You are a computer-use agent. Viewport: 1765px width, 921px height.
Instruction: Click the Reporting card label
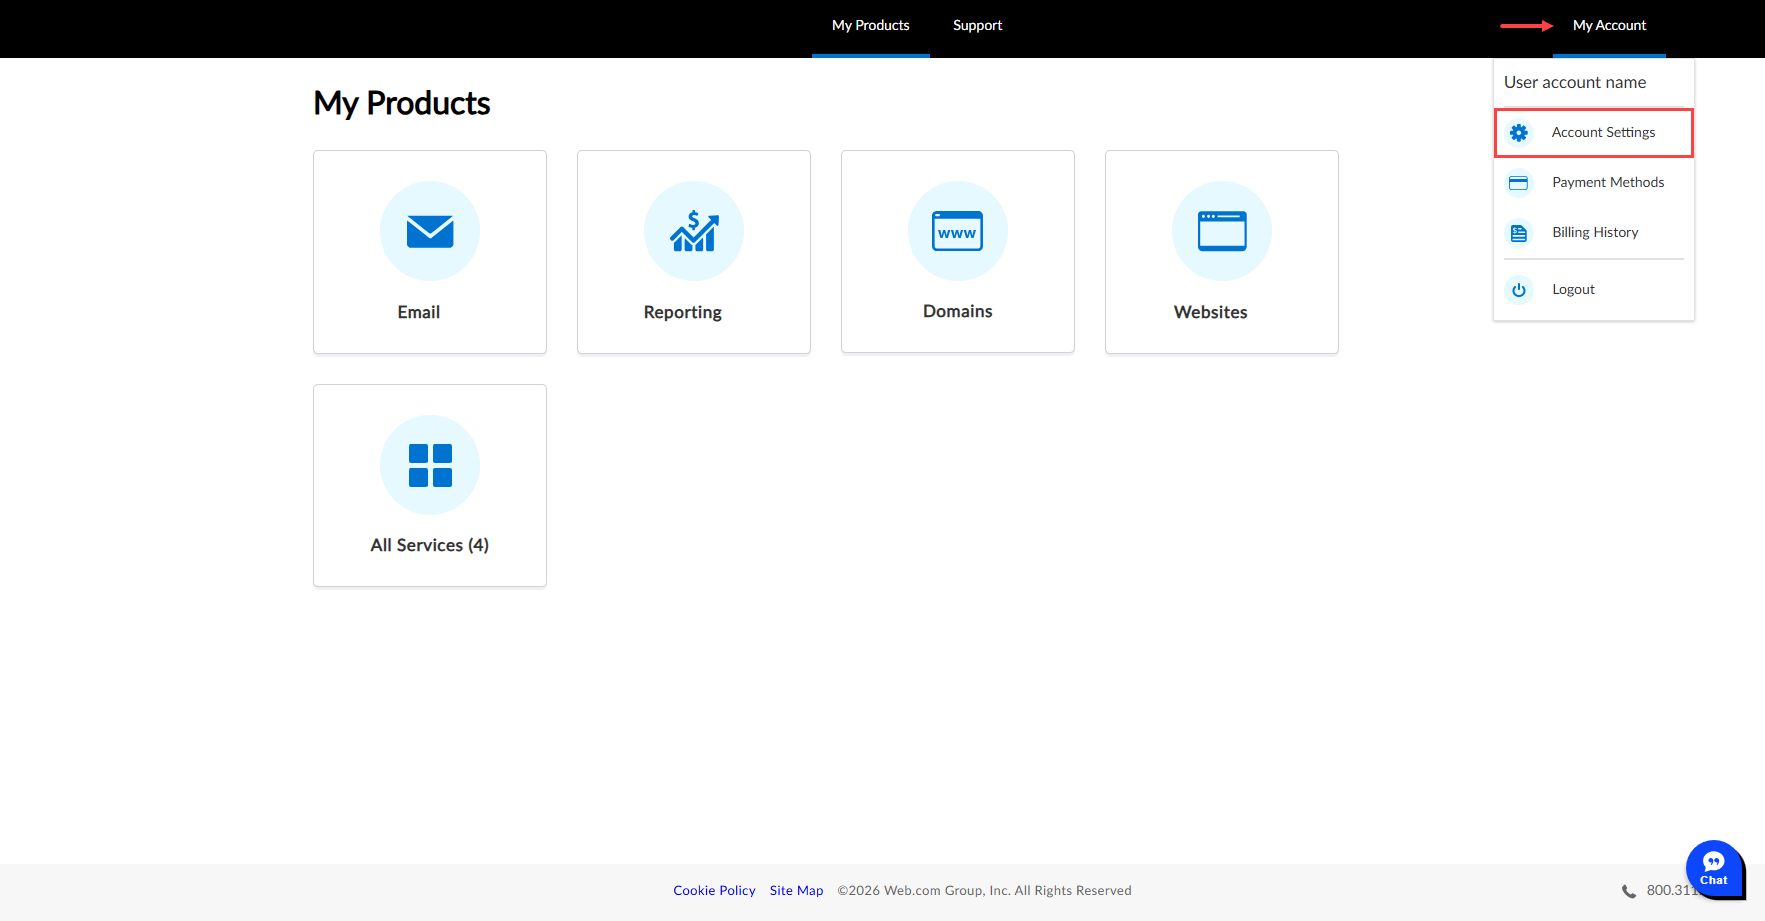tap(683, 312)
